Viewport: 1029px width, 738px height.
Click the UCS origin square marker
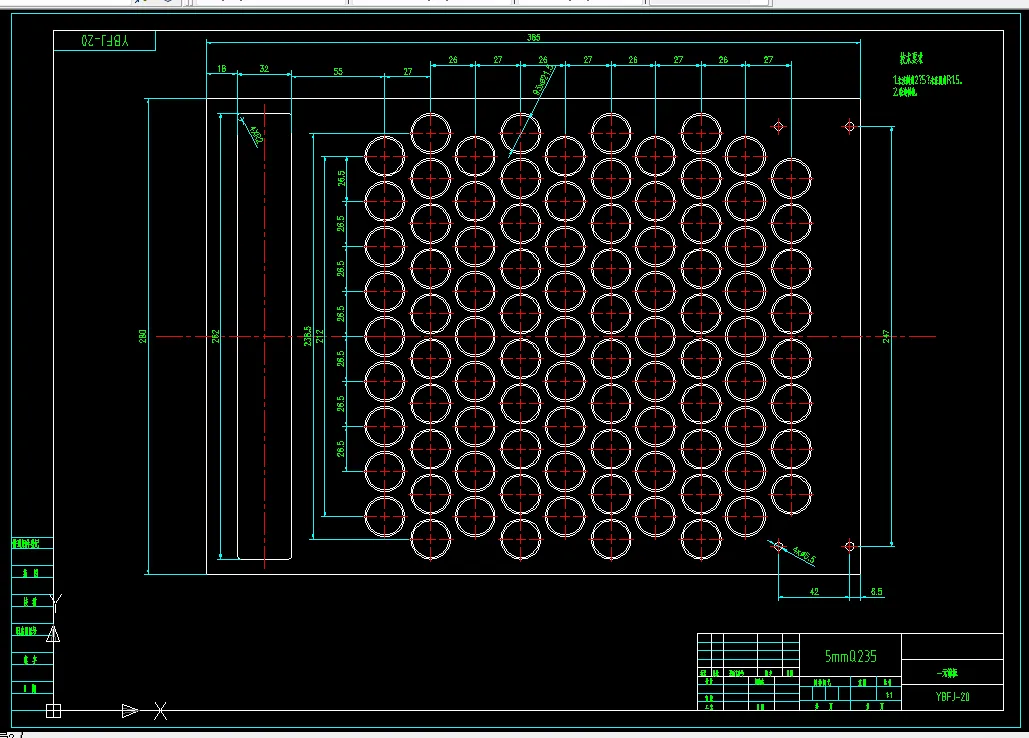[53, 710]
